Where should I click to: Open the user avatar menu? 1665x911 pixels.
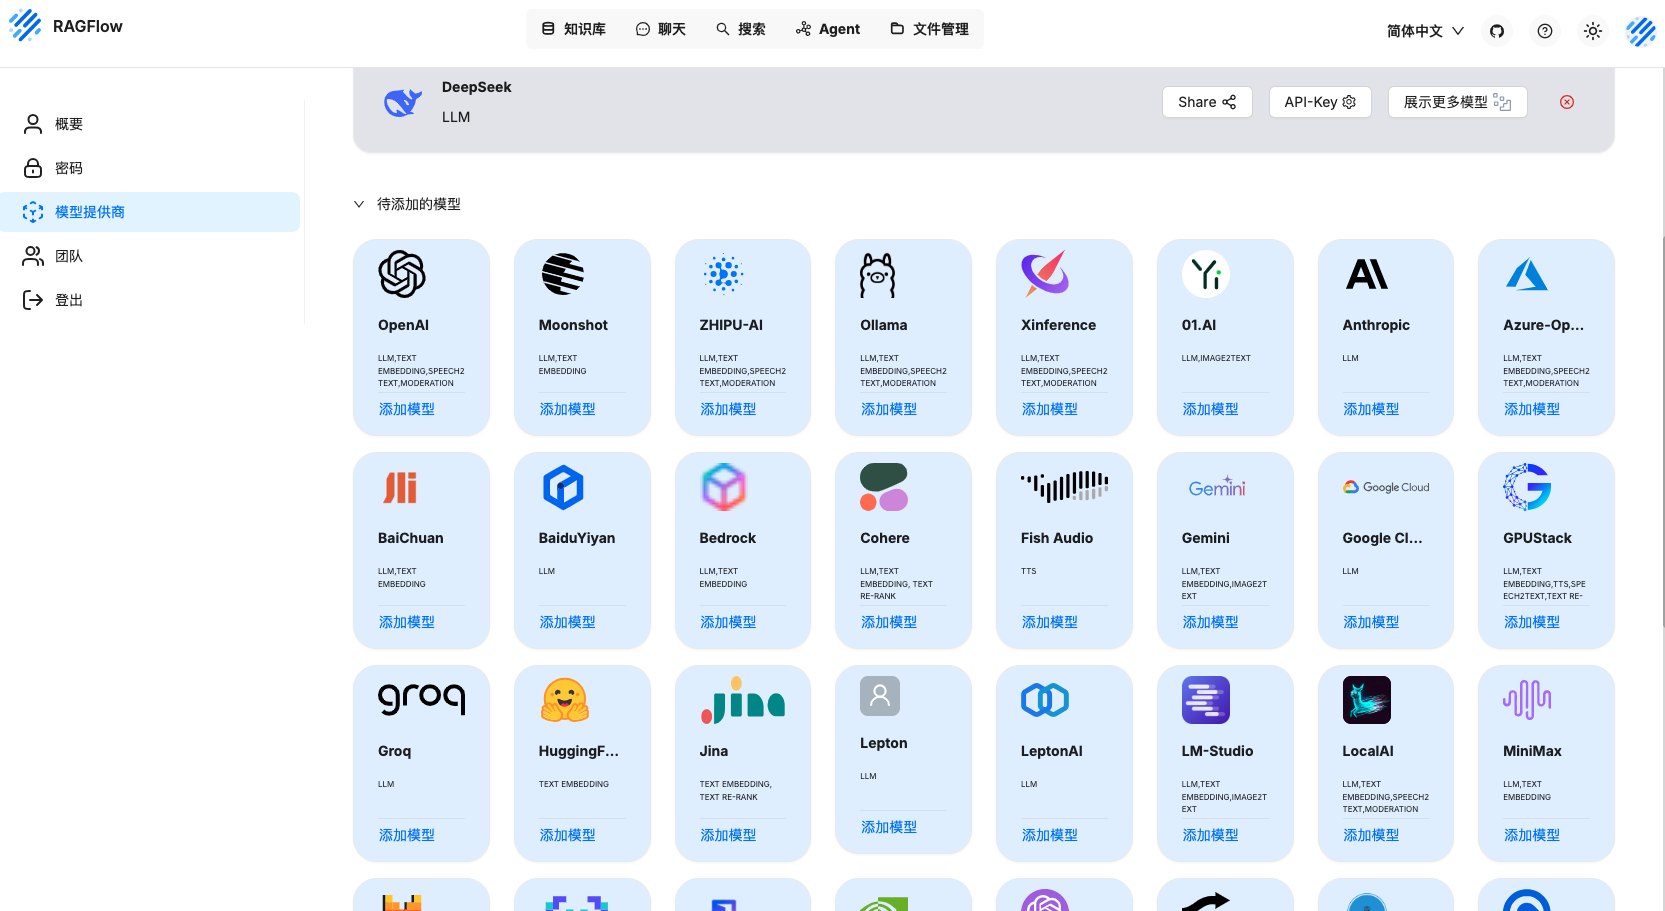[x=1641, y=31]
